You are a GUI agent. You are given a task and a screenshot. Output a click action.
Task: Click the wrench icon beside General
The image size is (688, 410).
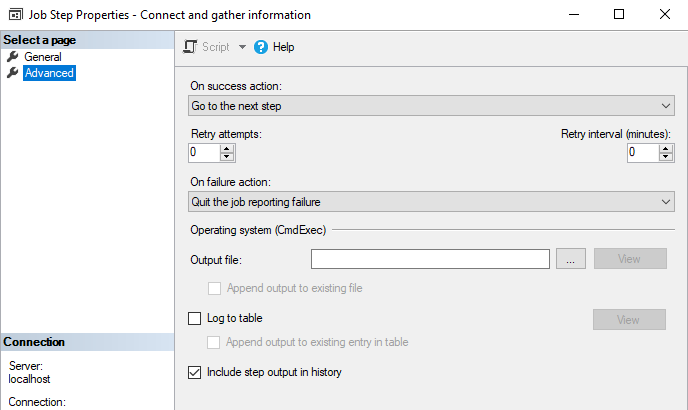click(x=13, y=56)
